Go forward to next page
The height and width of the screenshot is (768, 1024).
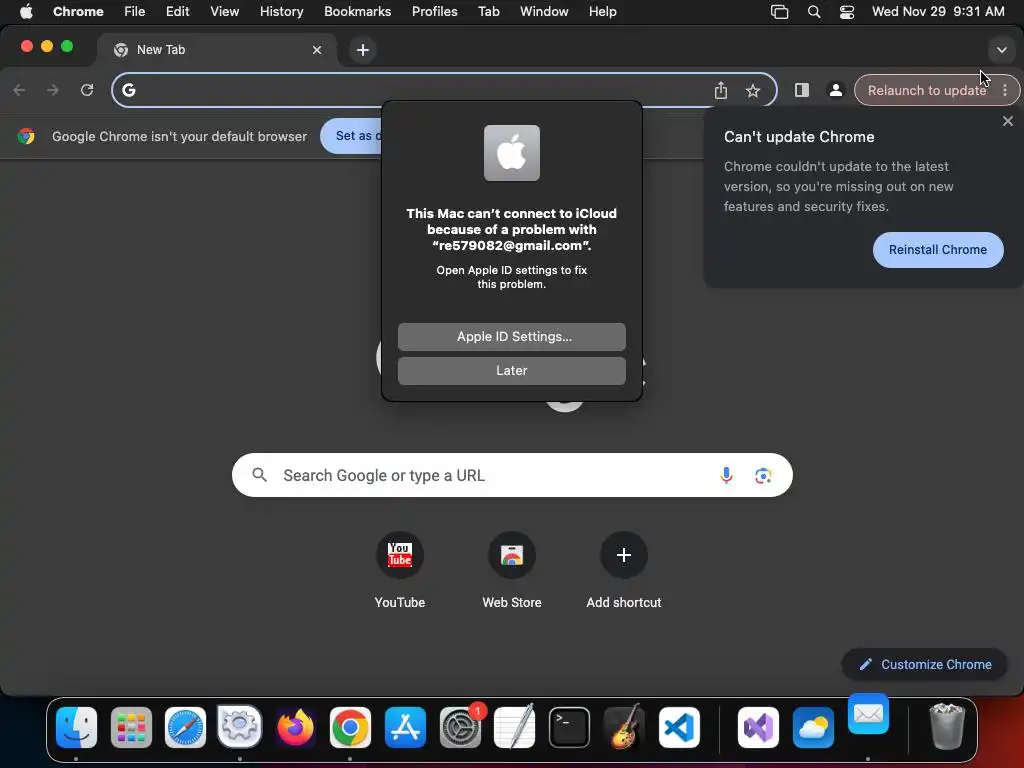click(x=53, y=90)
